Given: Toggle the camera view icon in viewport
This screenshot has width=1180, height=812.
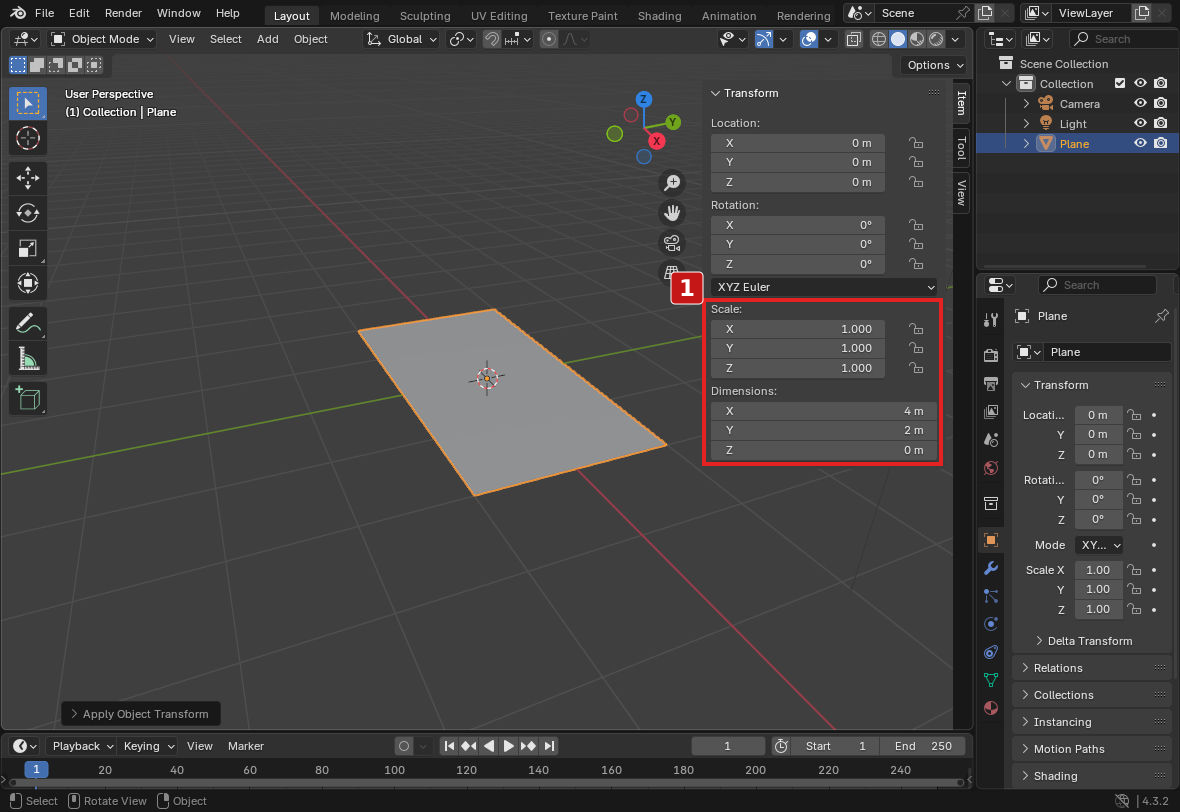Looking at the screenshot, I should (672, 243).
